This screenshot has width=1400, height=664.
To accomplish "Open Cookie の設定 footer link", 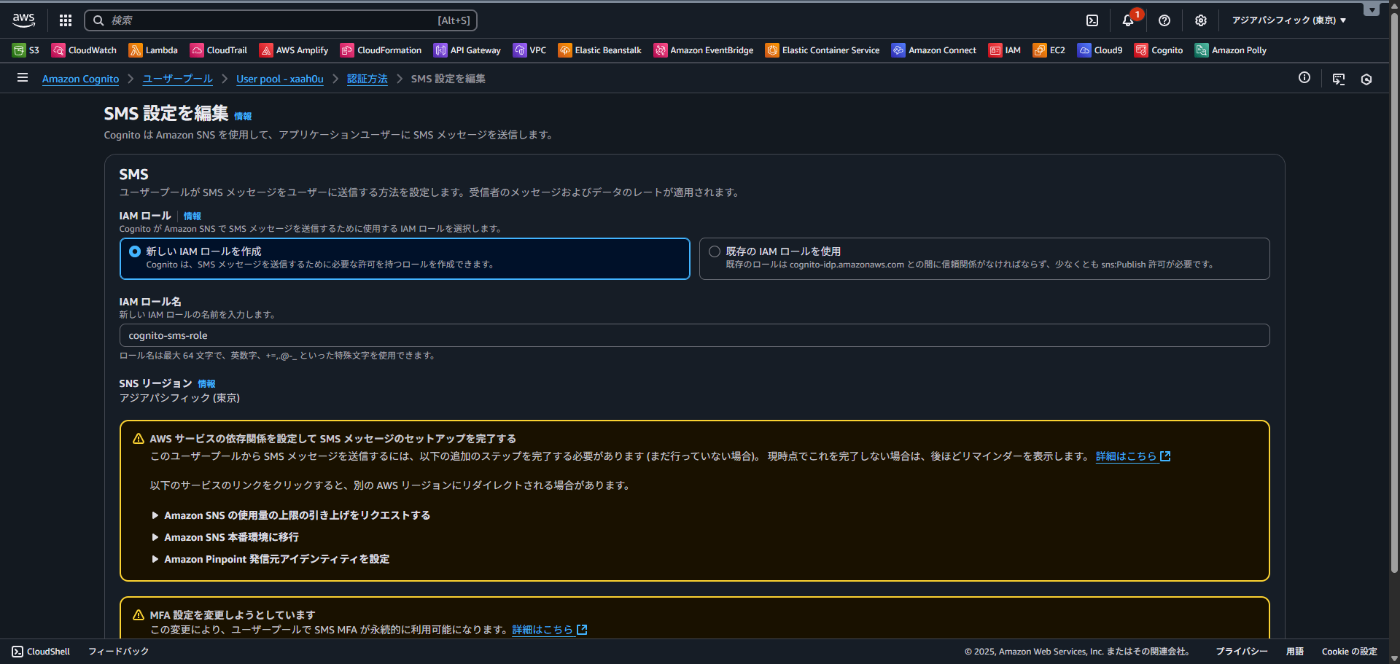I will pos(1349,651).
